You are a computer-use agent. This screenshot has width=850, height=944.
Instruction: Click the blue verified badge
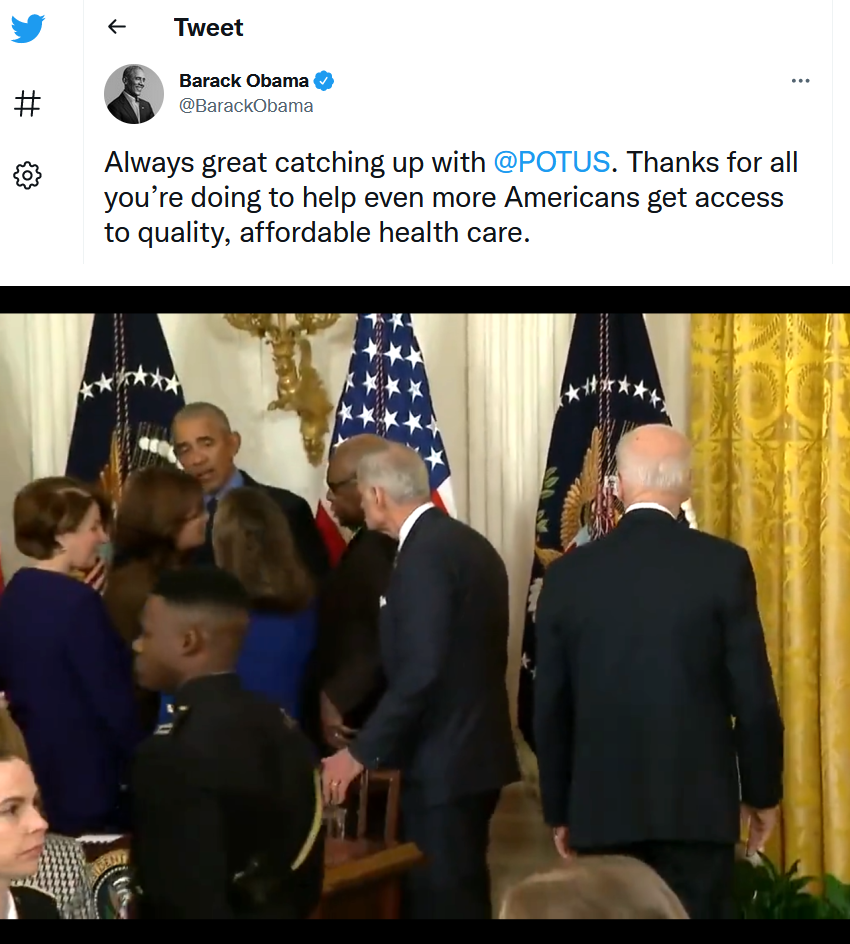[x=324, y=81]
